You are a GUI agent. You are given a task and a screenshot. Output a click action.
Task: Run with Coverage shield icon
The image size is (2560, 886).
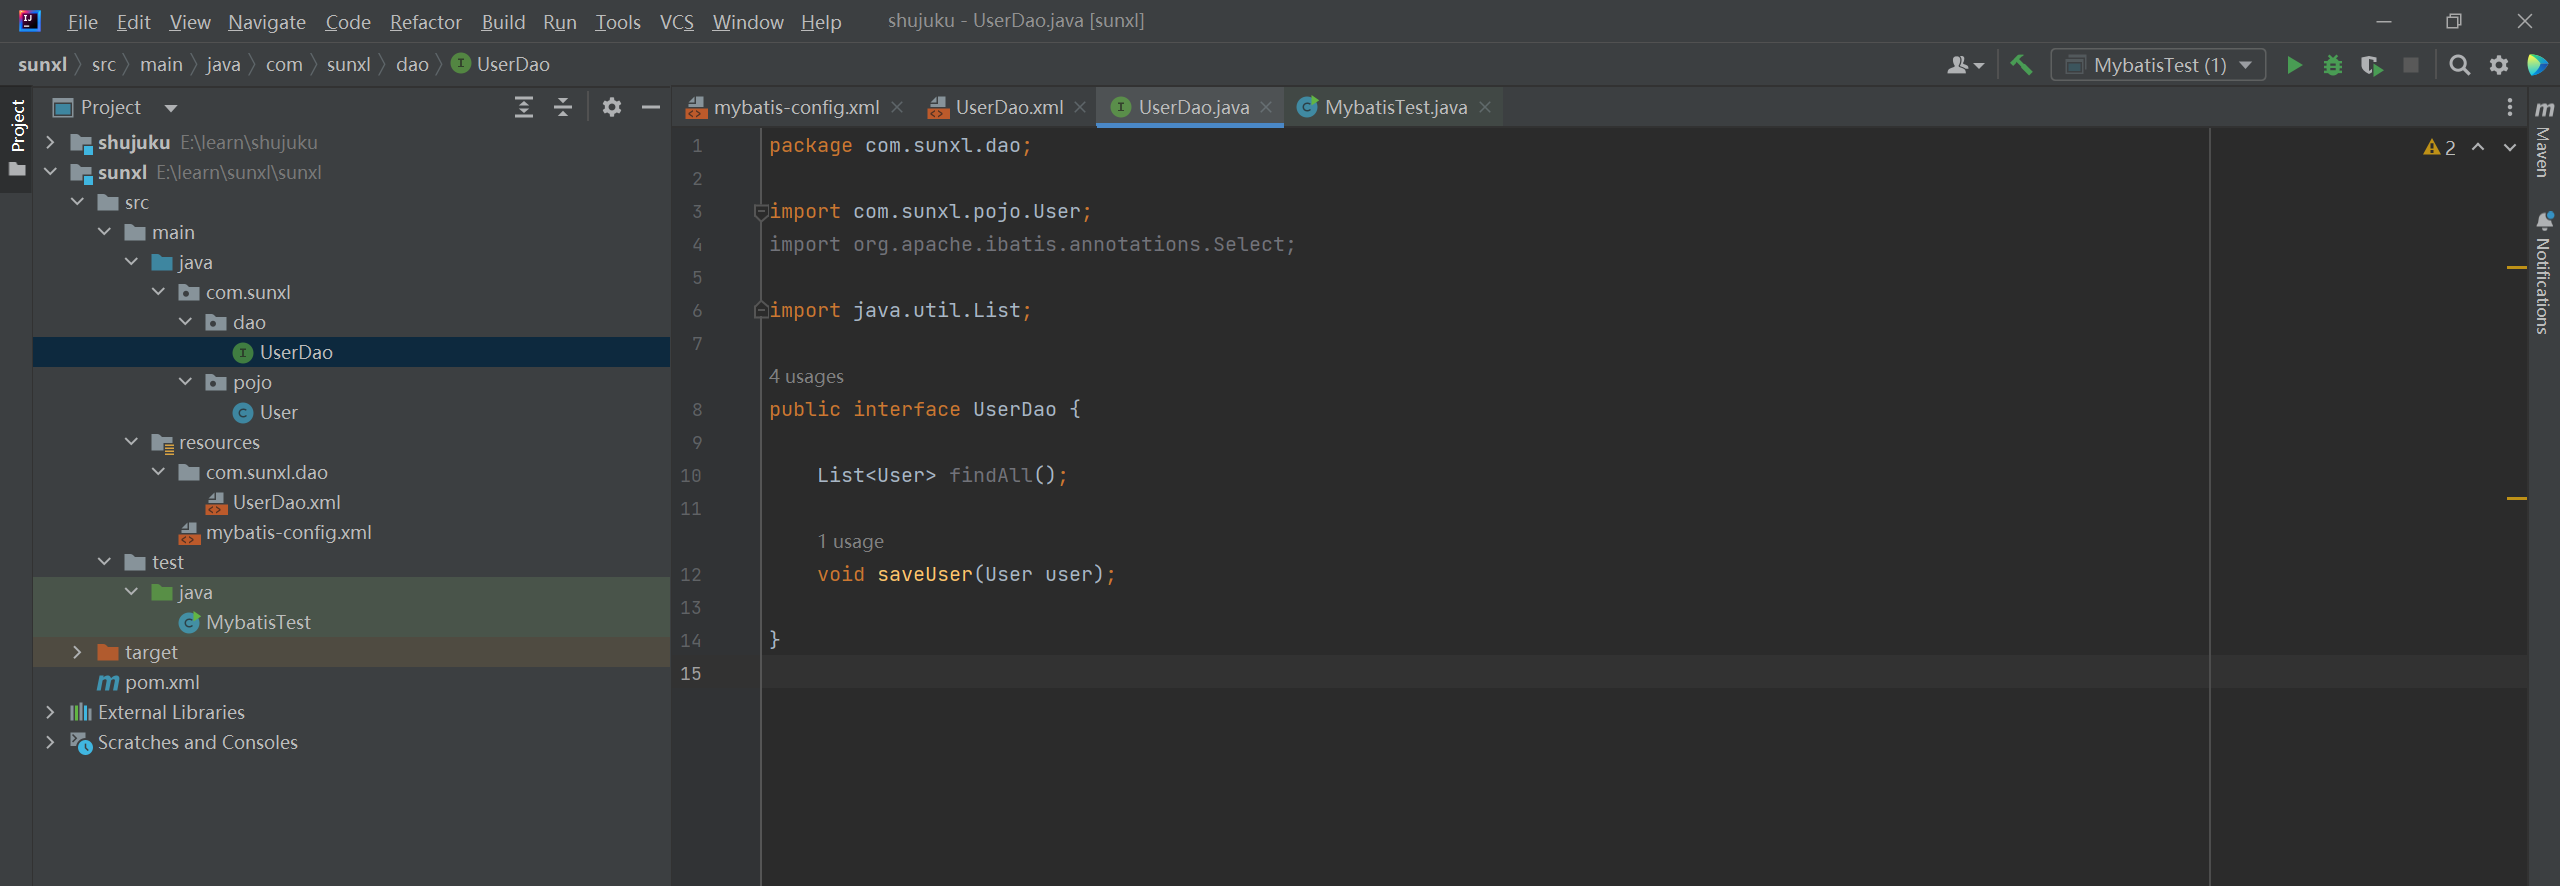point(2371,65)
